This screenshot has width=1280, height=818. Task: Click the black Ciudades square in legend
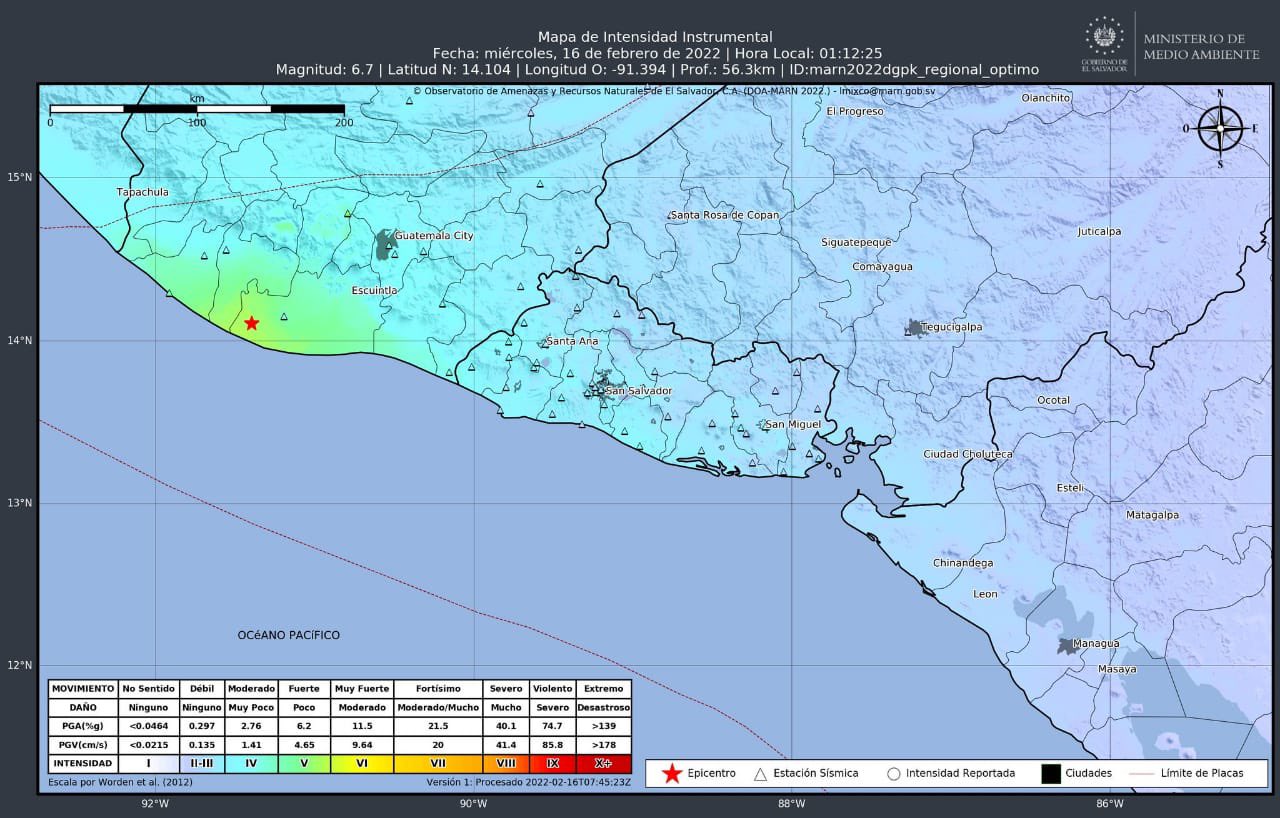point(1050,773)
